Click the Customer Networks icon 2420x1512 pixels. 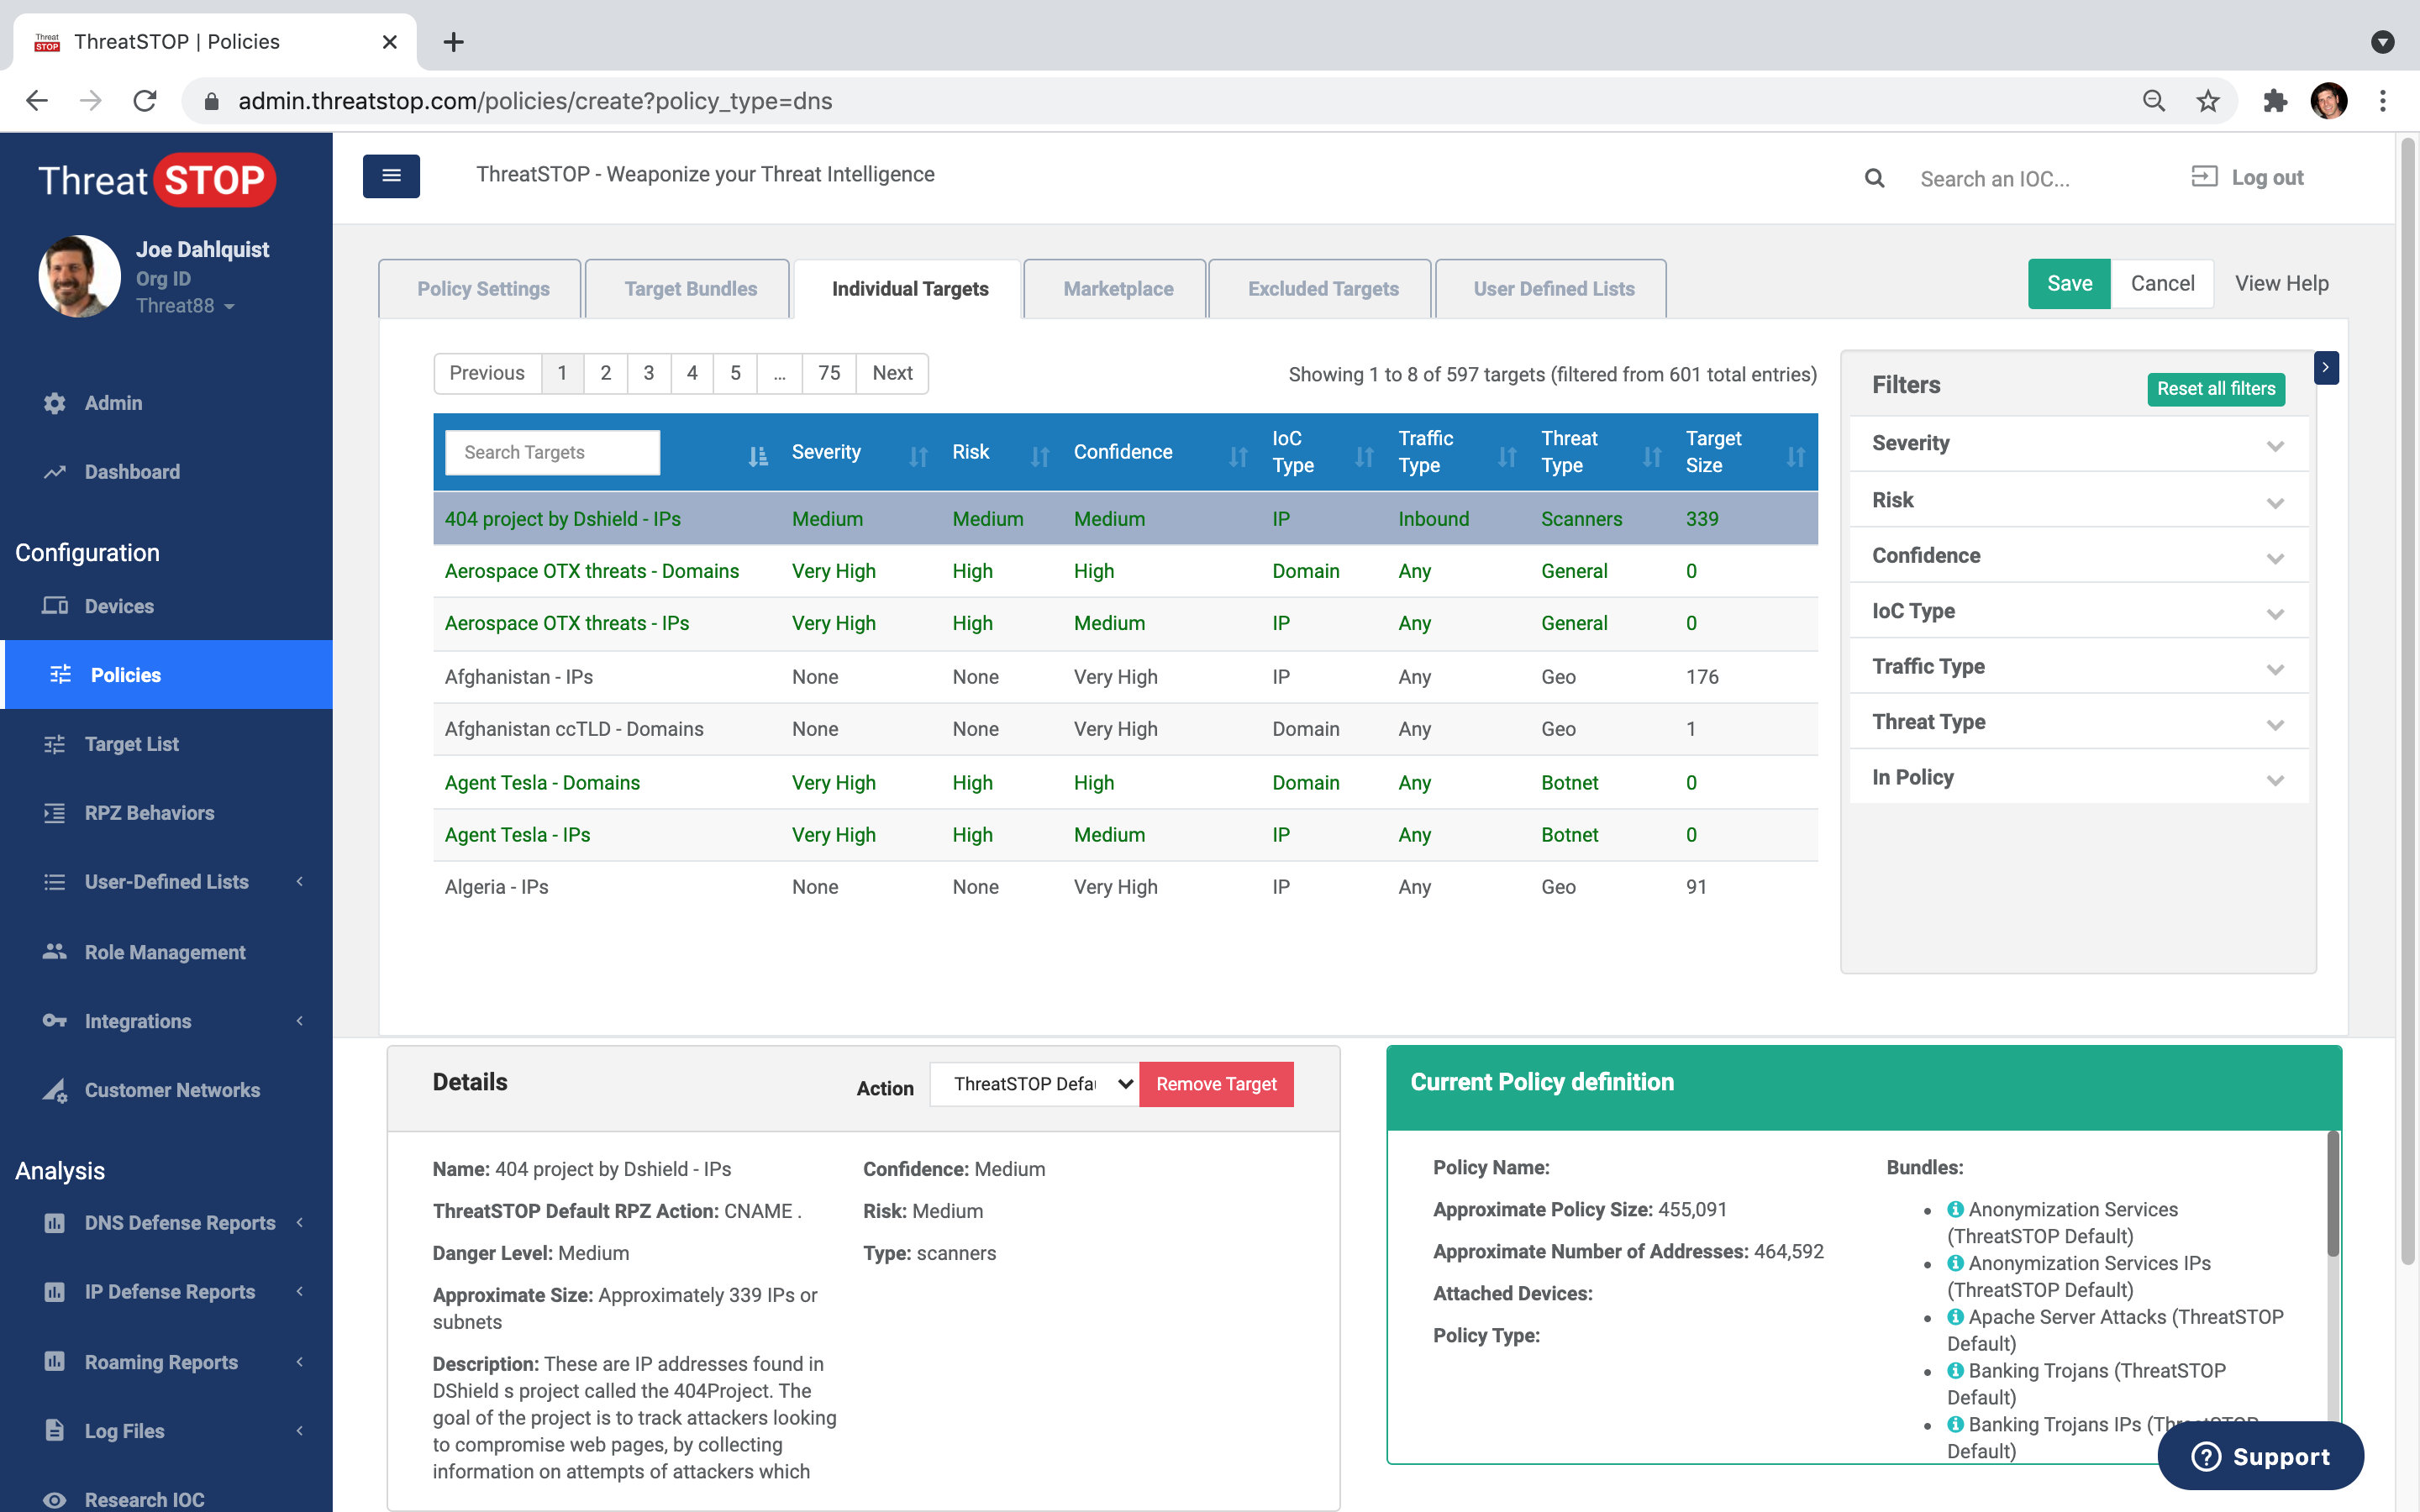[x=54, y=1090]
